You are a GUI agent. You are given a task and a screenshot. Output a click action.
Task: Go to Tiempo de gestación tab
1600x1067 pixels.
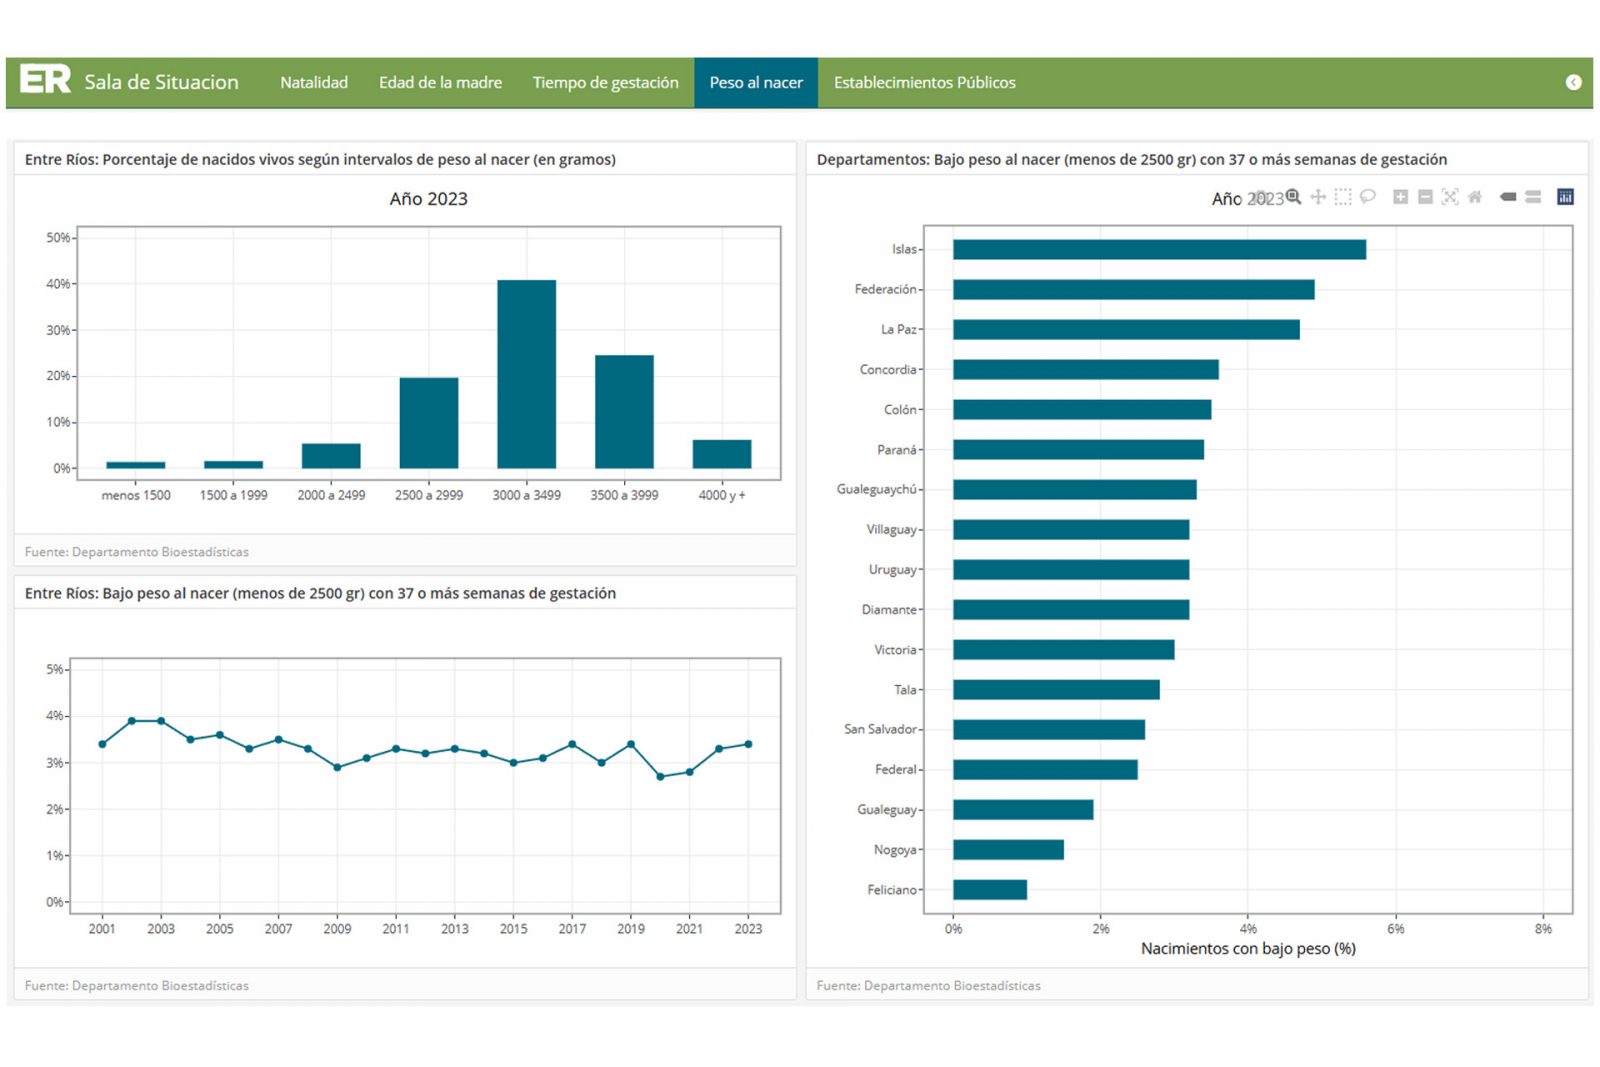[x=605, y=82]
